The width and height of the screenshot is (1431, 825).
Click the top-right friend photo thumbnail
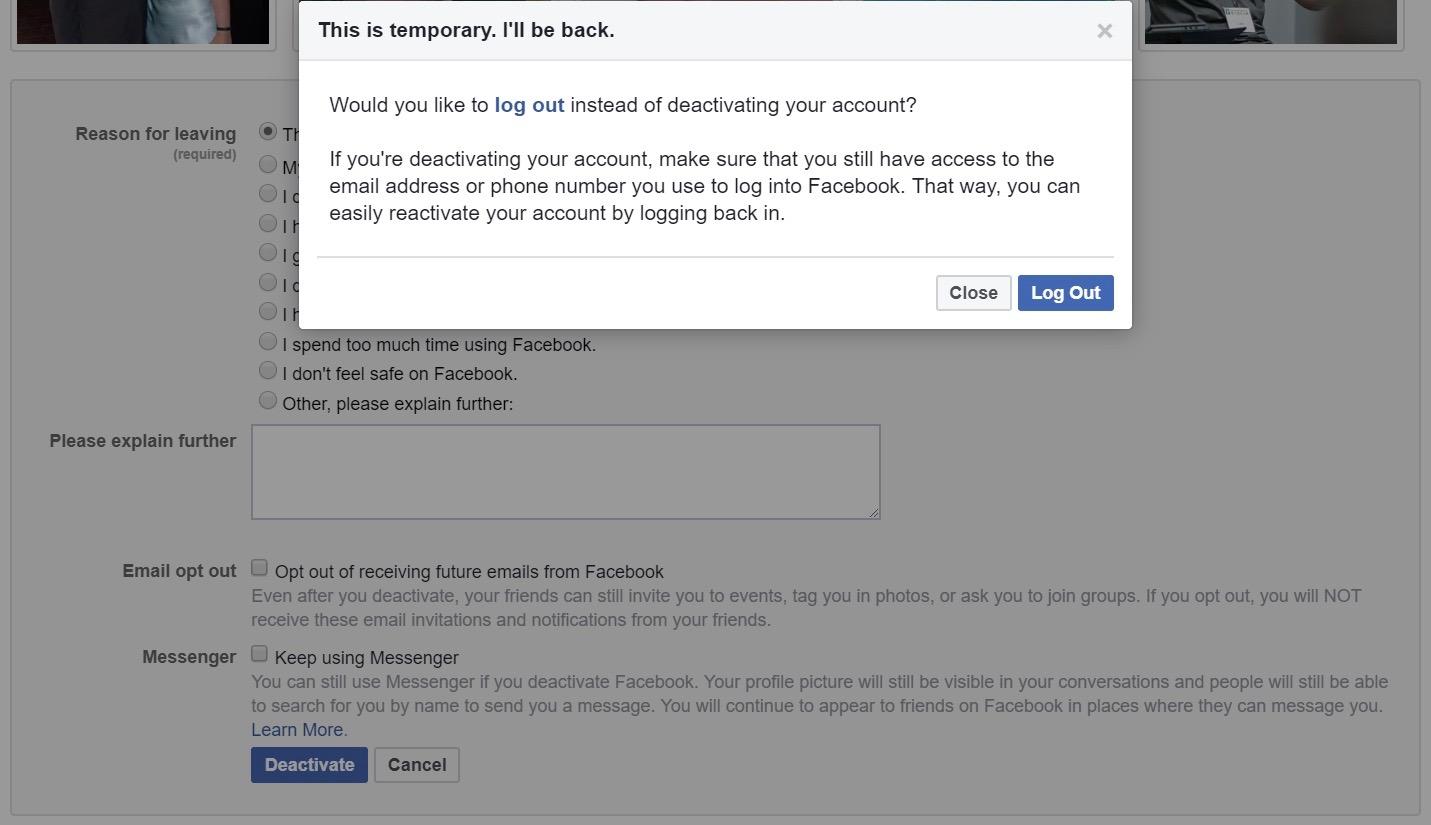tap(1270, 22)
